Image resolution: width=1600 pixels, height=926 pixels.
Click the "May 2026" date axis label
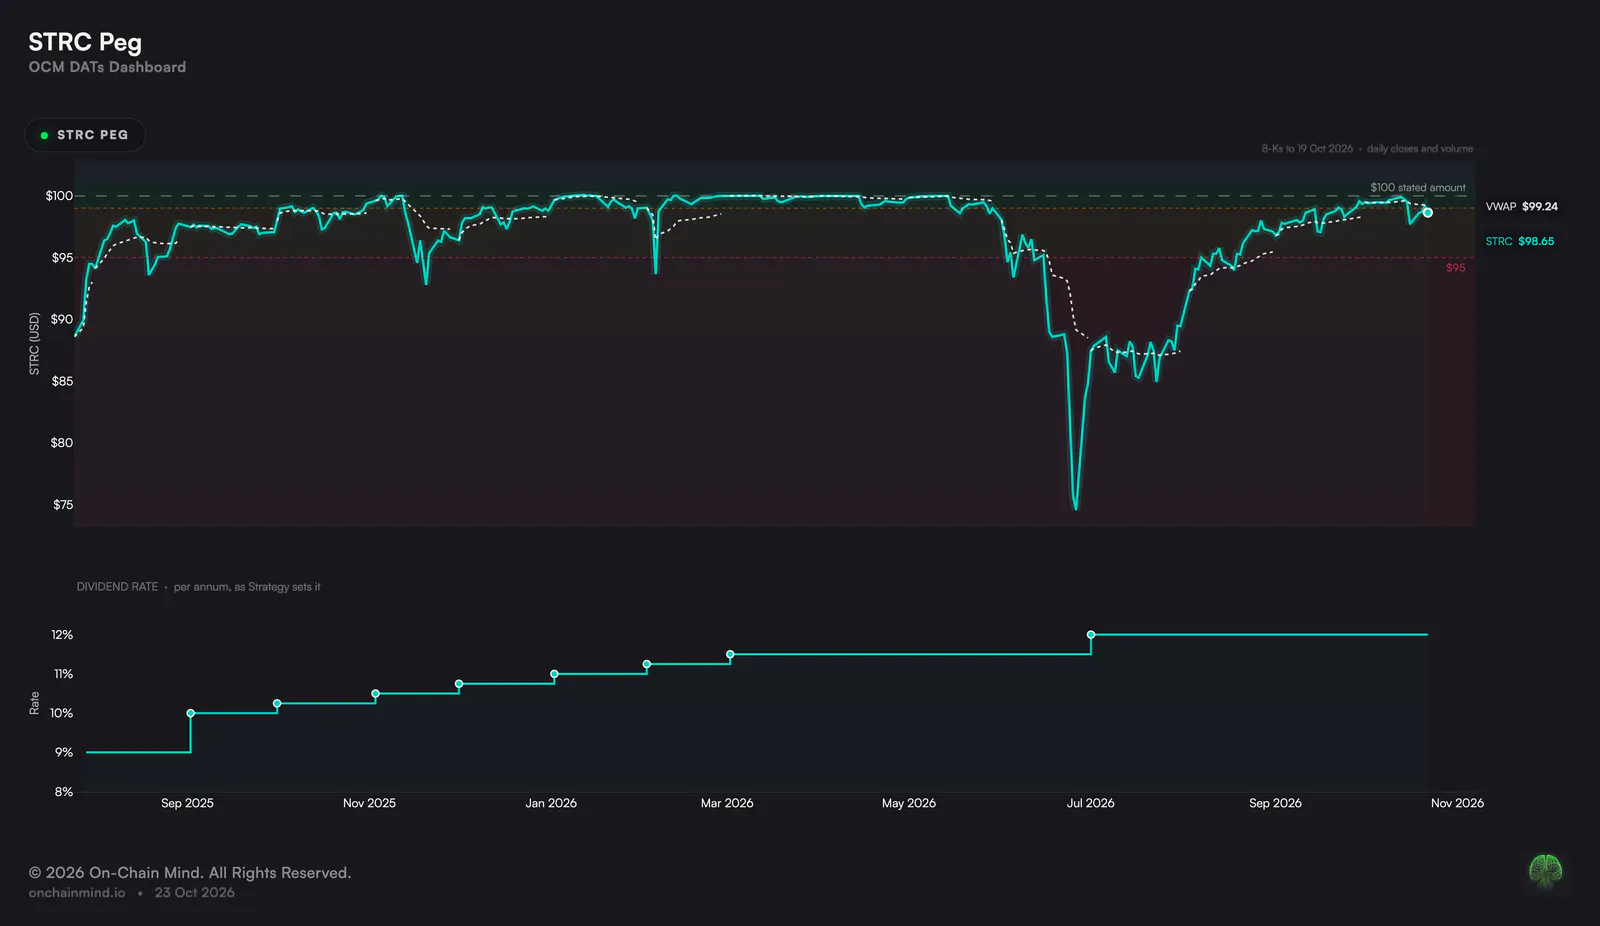[909, 803]
